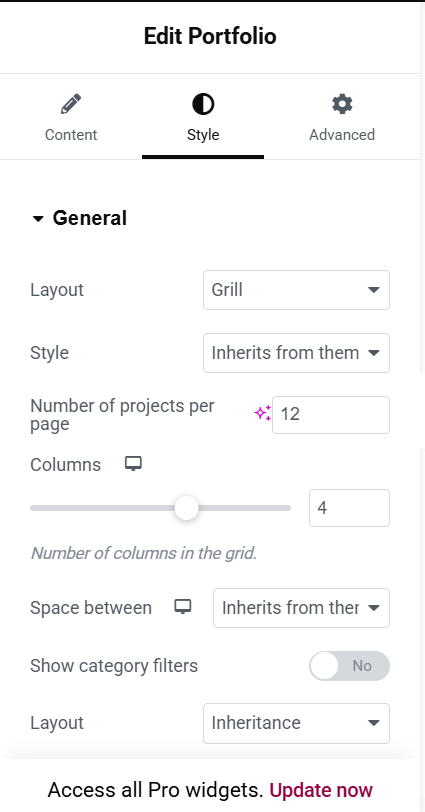
Task: Click the AI sparkle icon beside projects per page
Action: [262, 413]
